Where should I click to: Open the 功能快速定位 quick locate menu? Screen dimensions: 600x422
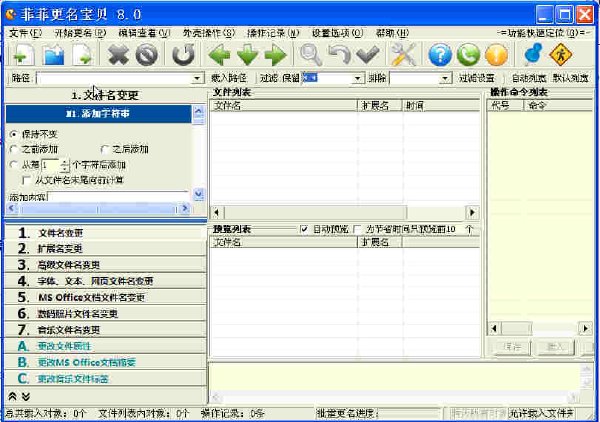[543, 33]
